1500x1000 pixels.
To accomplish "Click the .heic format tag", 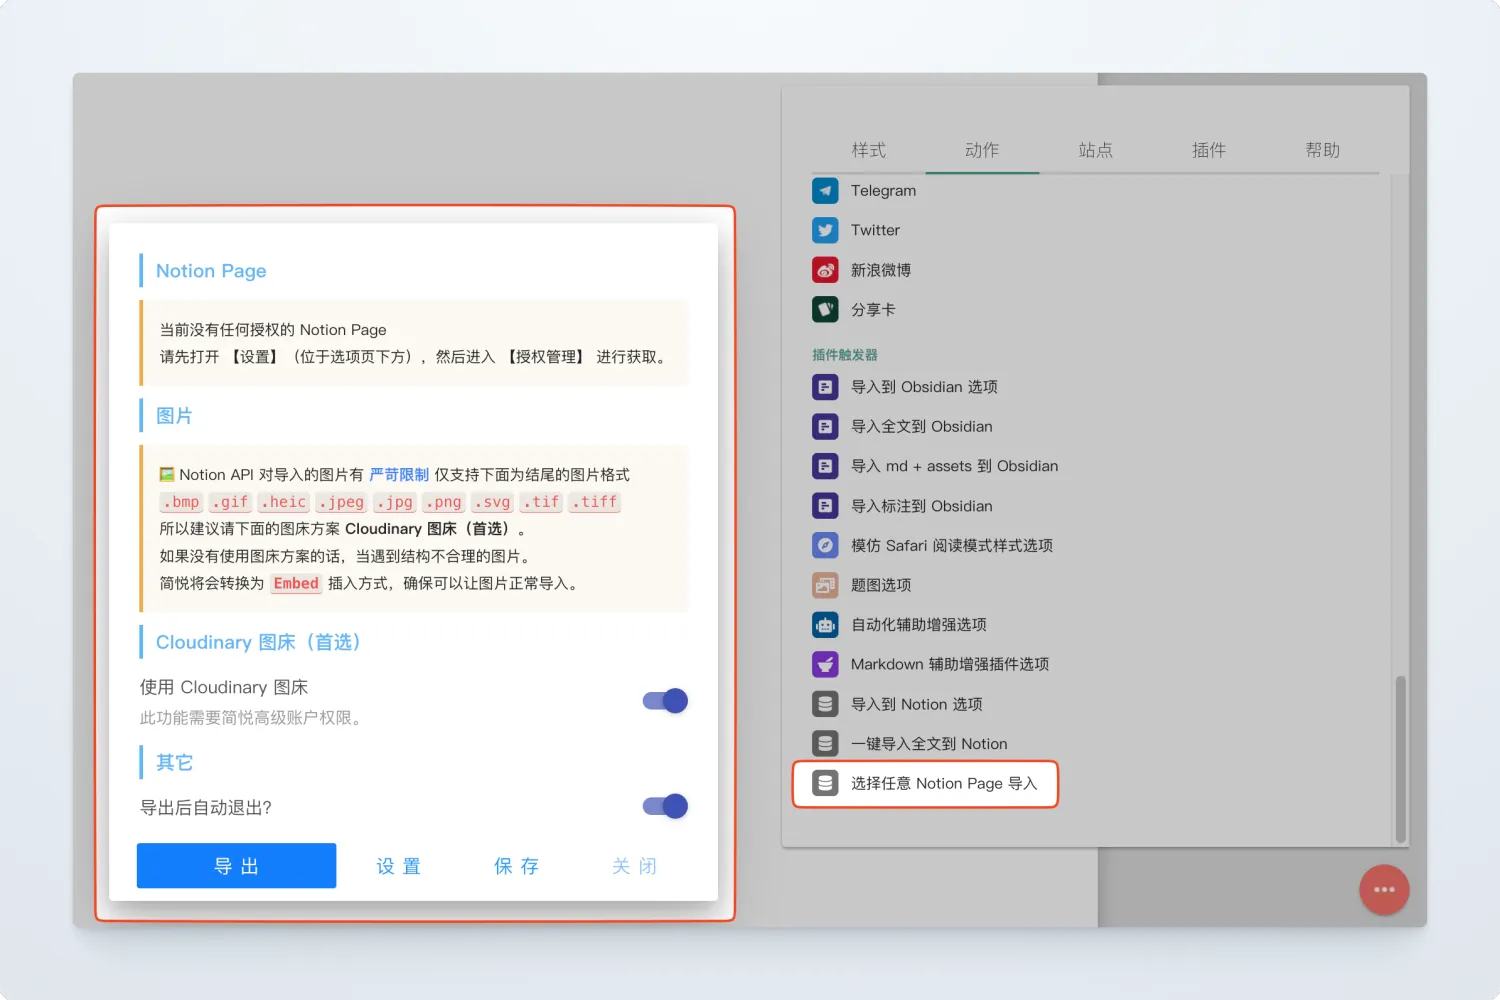I will point(283,502).
